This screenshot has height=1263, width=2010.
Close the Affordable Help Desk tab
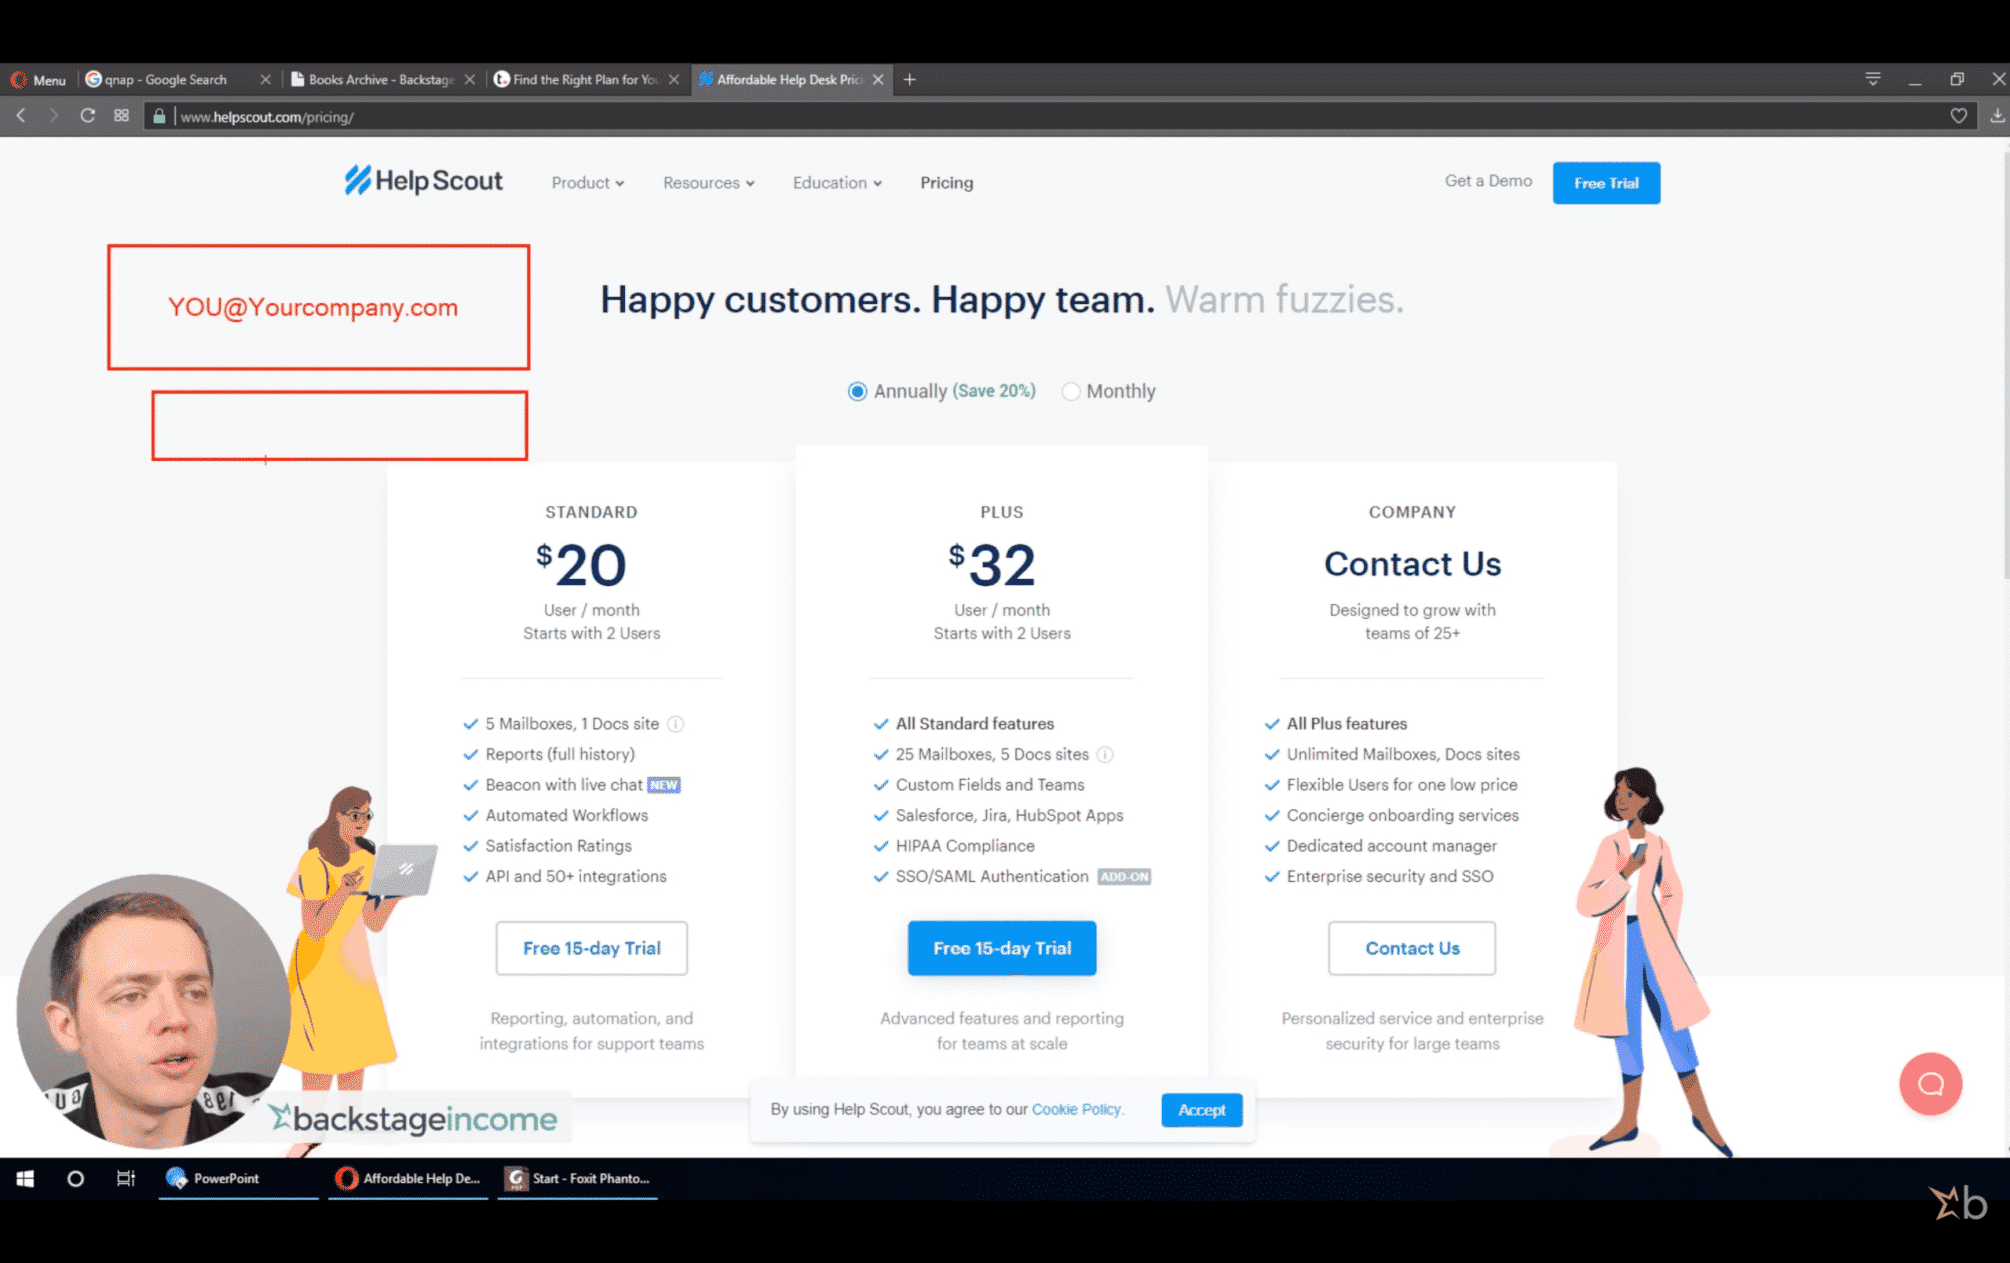coord(878,79)
